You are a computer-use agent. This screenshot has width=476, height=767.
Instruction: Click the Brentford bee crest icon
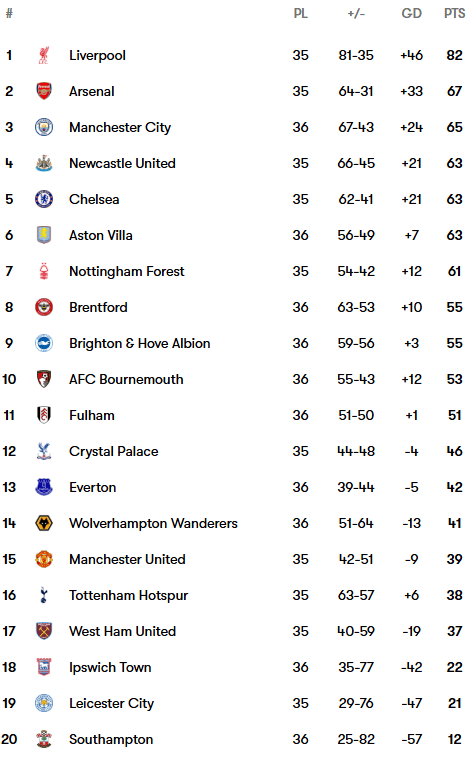tap(44, 307)
